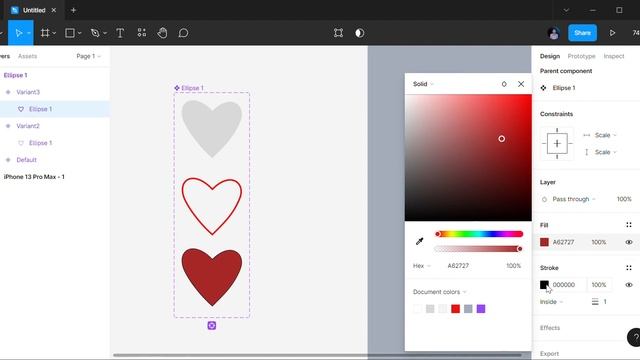Image resolution: width=640 pixels, height=360 pixels.
Task: Click the edit object icon in toolbar
Action: (x=338, y=33)
